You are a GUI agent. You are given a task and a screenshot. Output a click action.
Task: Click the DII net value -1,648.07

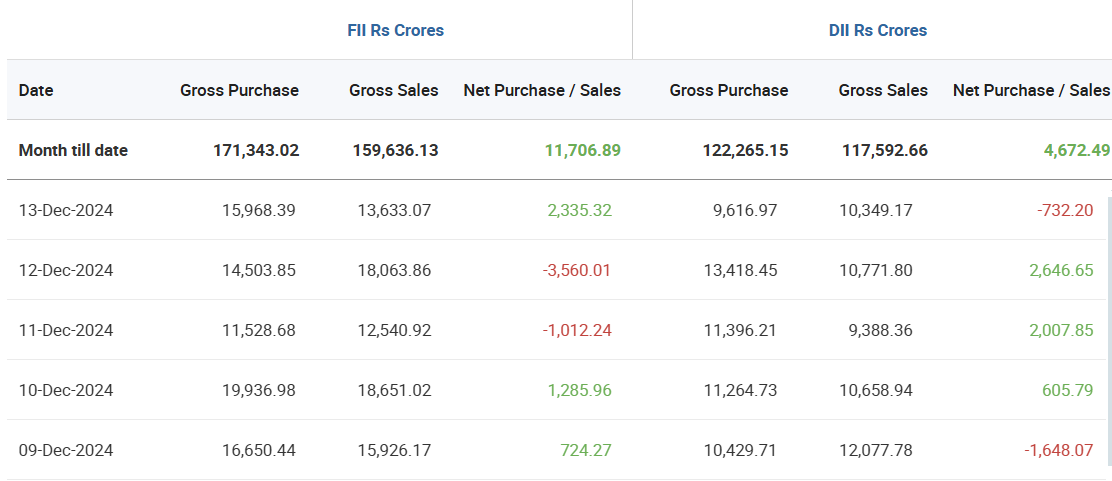click(1058, 450)
